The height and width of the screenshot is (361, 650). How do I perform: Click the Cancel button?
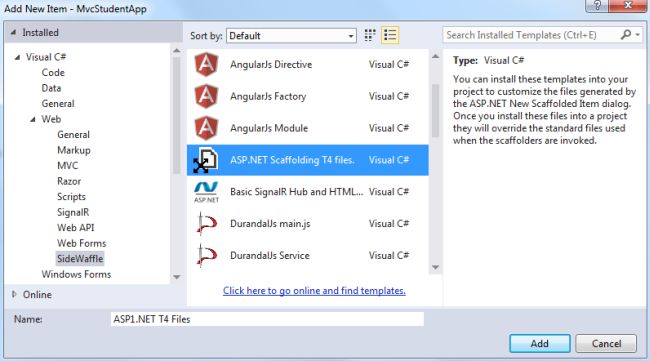[606, 344]
